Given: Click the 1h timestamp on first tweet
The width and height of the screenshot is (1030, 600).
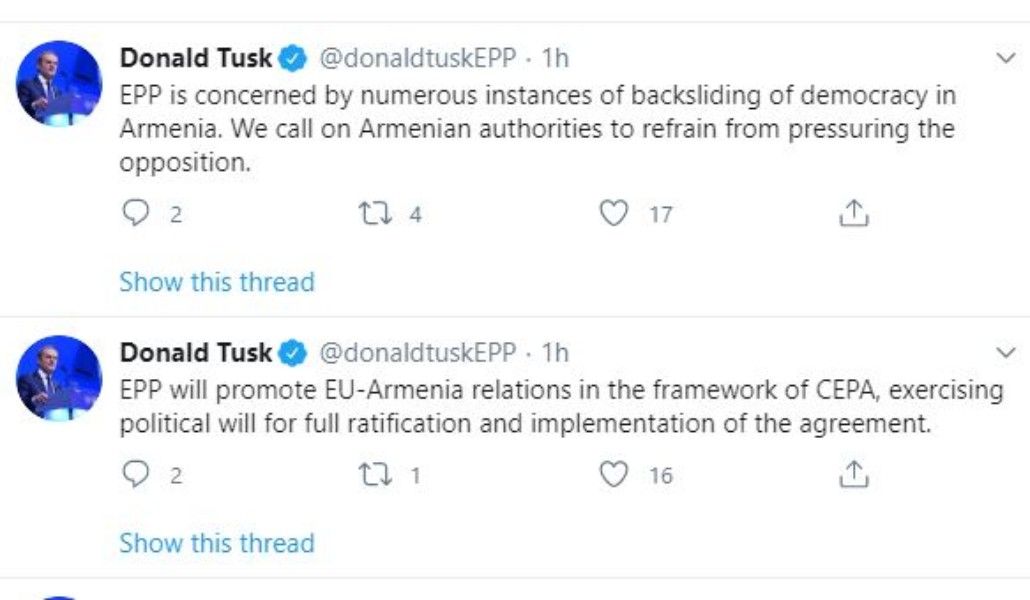Looking at the screenshot, I should coord(555,59).
